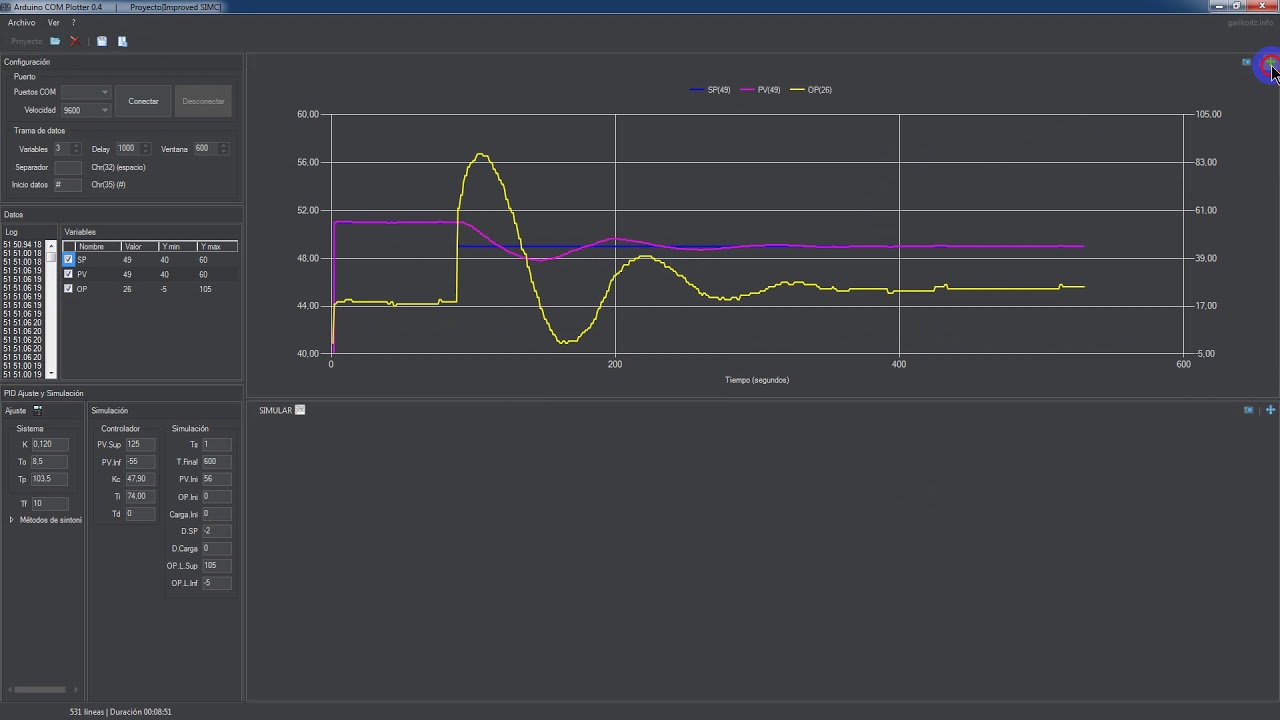Click the first log line 51 50.94 18
Image resolution: width=1280 pixels, height=720 pixels.
23,244
